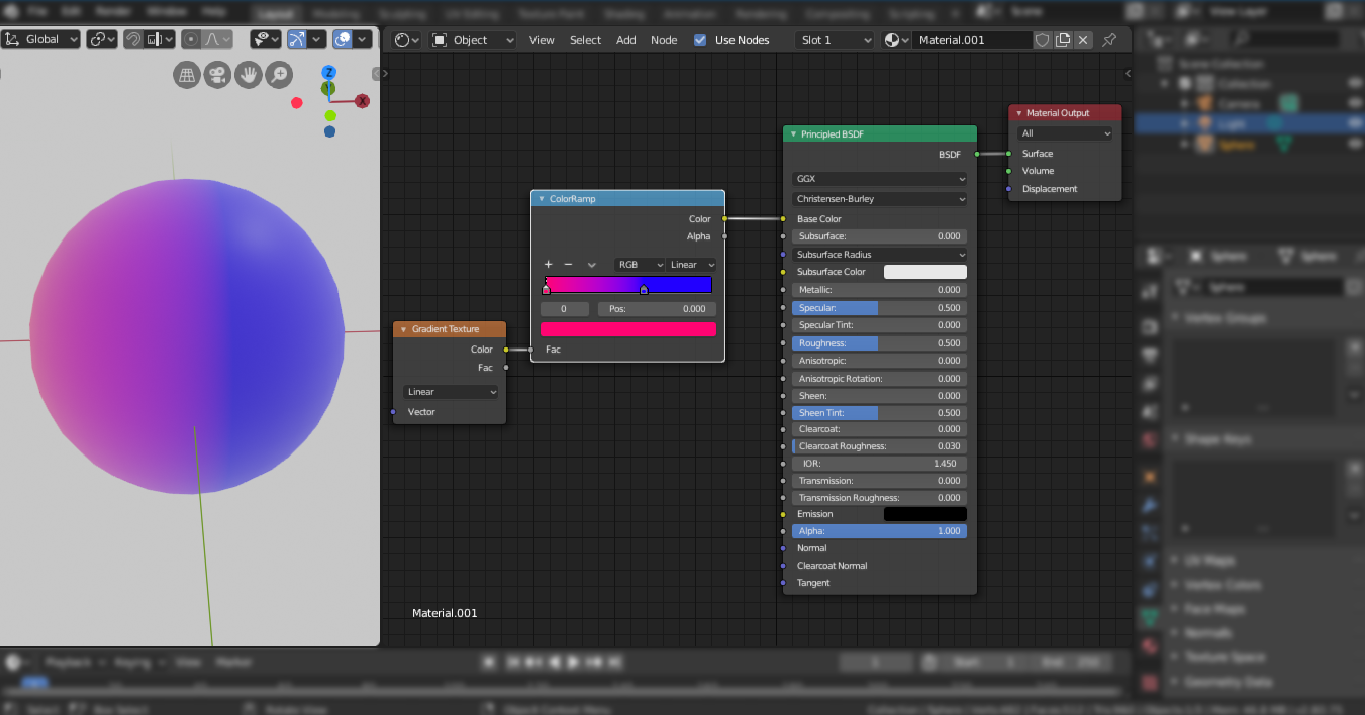Click the zoom magnifier icon in viewport

click(x=278, y=75)
